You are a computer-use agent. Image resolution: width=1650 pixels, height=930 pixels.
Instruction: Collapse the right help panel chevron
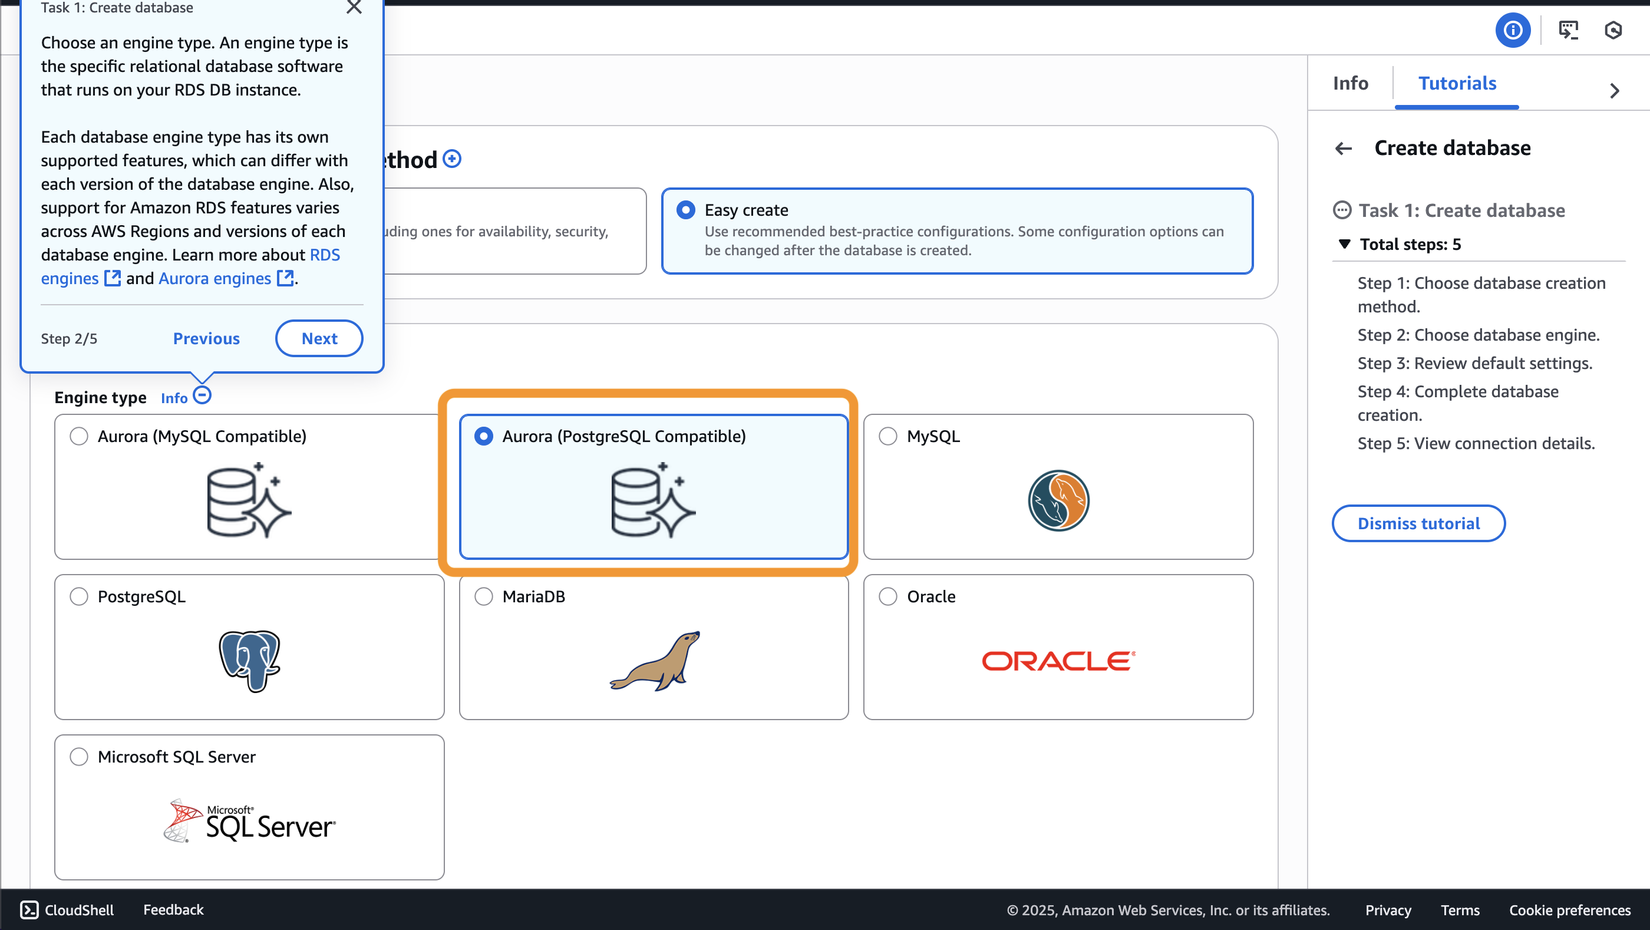point(1614,91)
